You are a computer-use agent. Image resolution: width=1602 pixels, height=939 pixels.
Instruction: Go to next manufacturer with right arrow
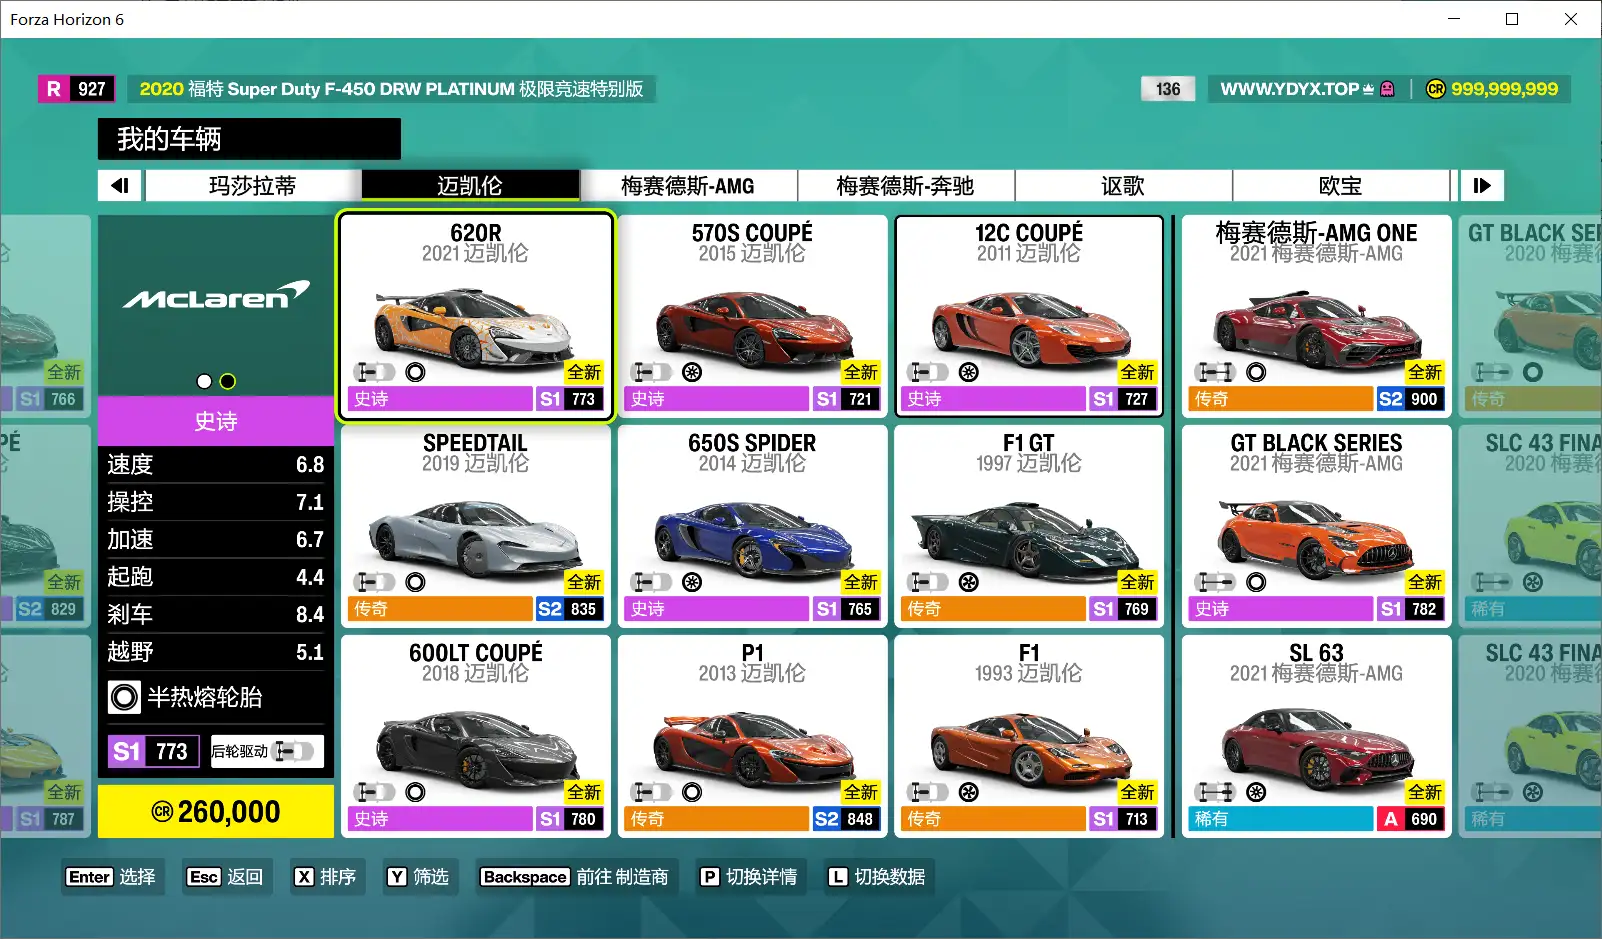pos(1482,185)
